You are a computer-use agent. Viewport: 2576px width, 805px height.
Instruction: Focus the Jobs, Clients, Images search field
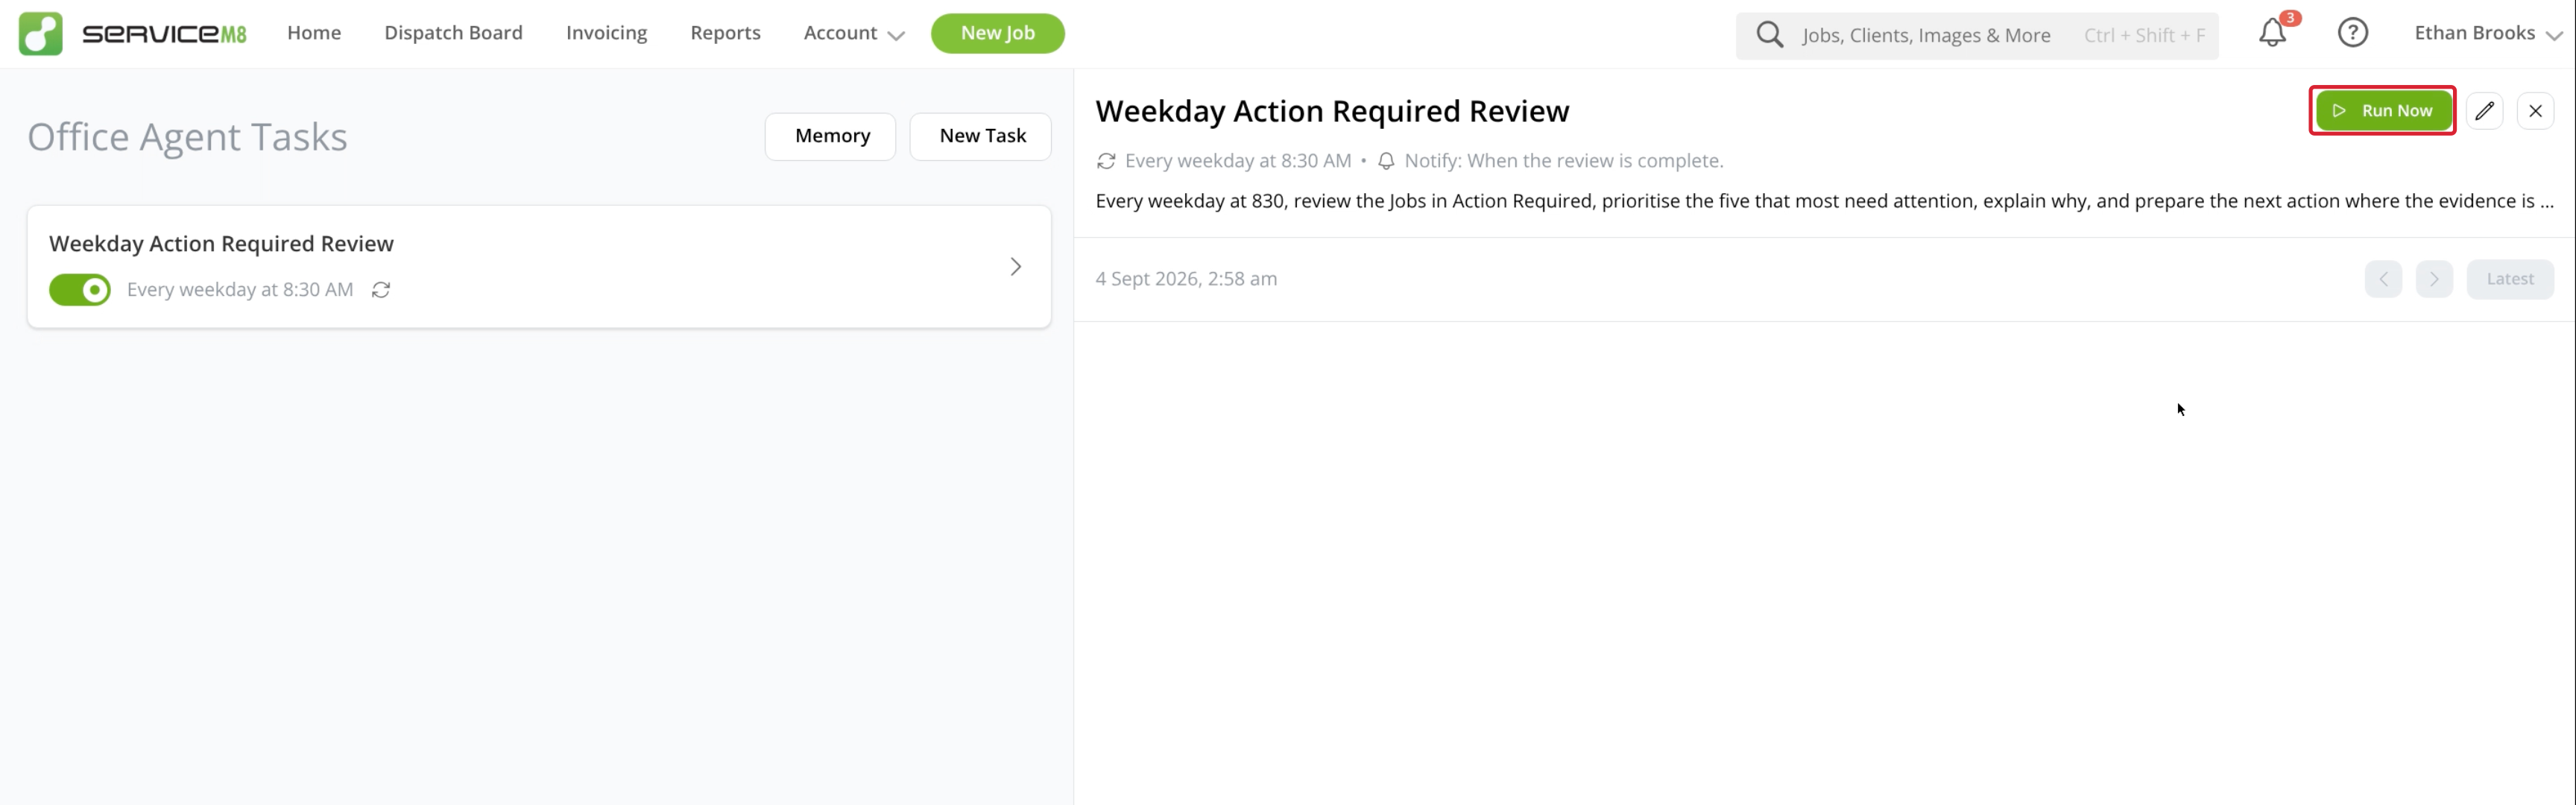tap(1977, 35)
